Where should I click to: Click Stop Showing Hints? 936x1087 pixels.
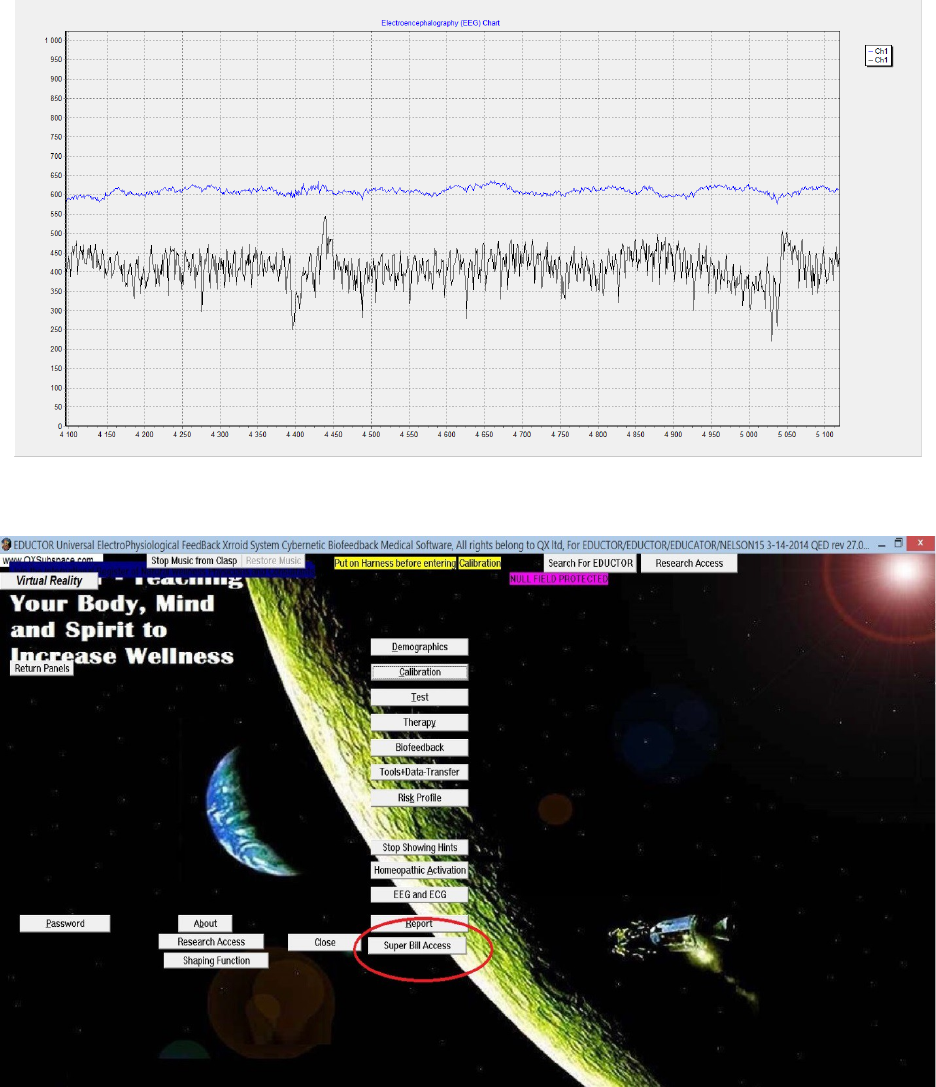[419, 847]
